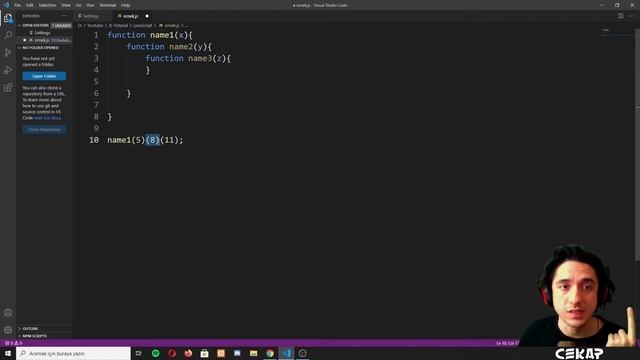Viewport: 640px width, 360px height.
Task: Open the Source Control view
Action: (x=8, y=53)
